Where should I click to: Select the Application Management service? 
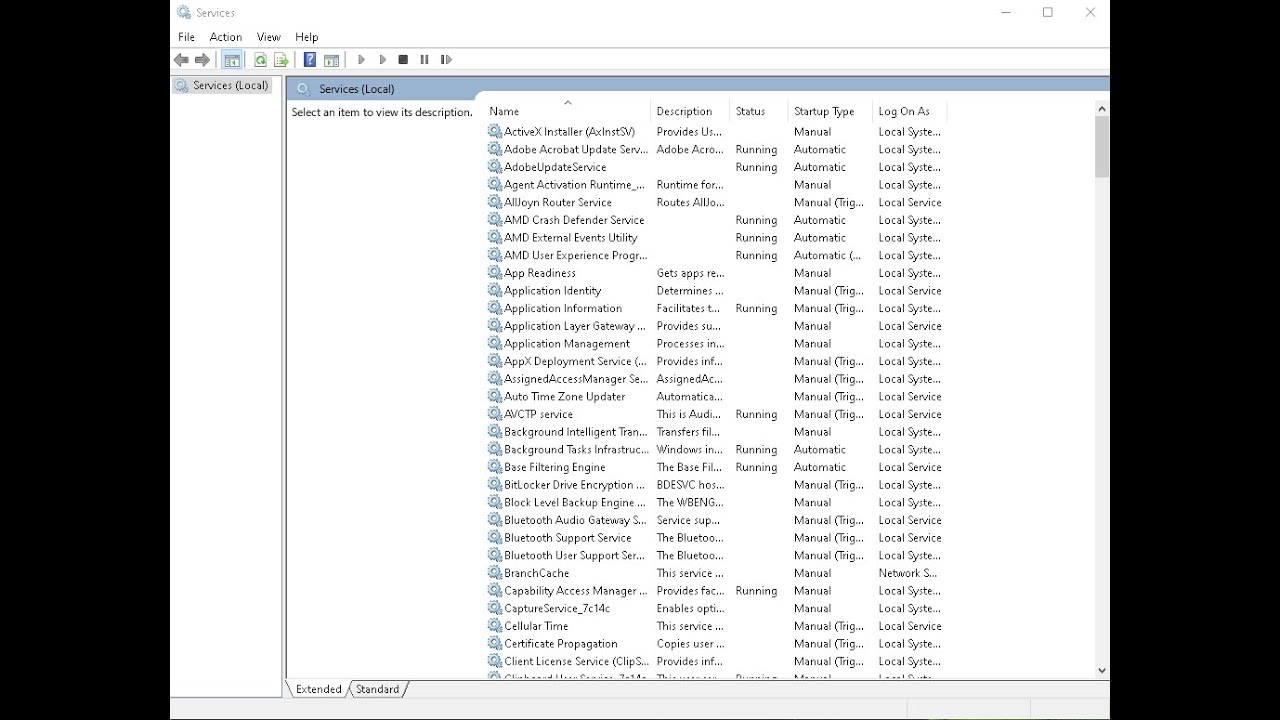[x=715, y=344]
